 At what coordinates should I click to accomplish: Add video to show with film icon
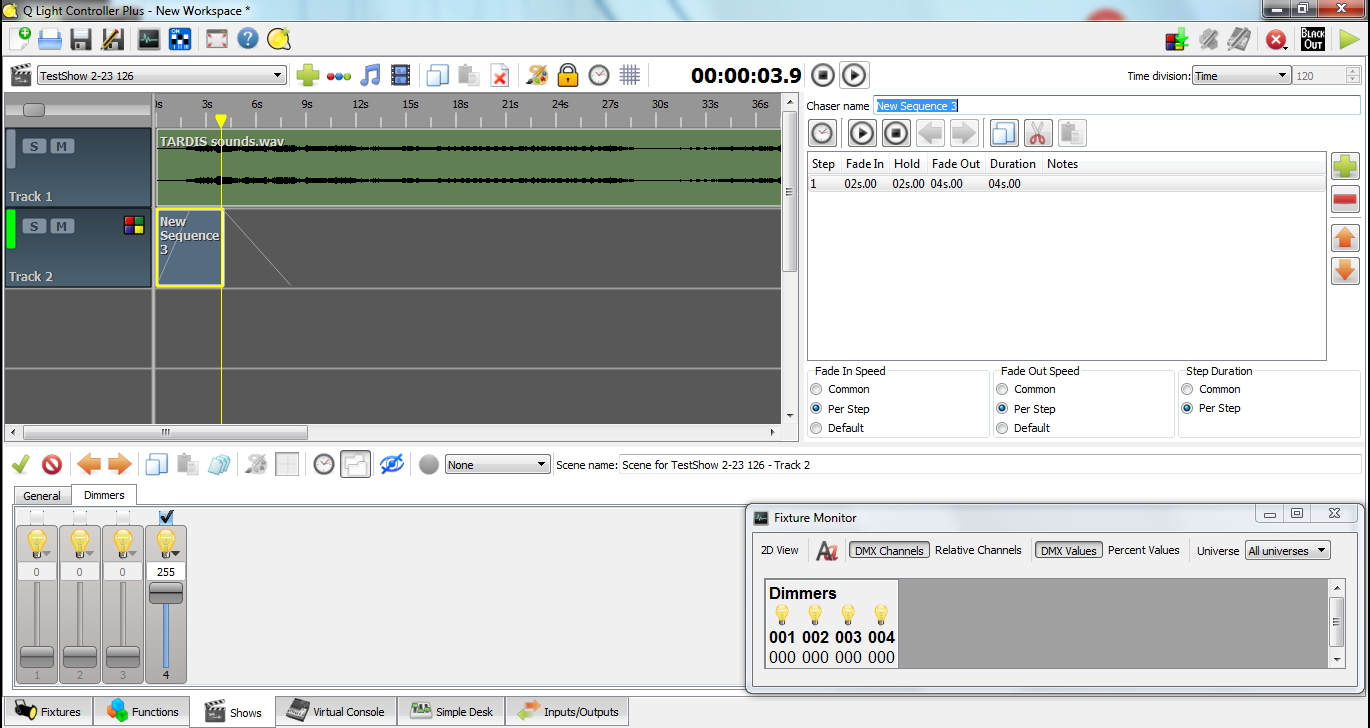(x=401, y=75)
